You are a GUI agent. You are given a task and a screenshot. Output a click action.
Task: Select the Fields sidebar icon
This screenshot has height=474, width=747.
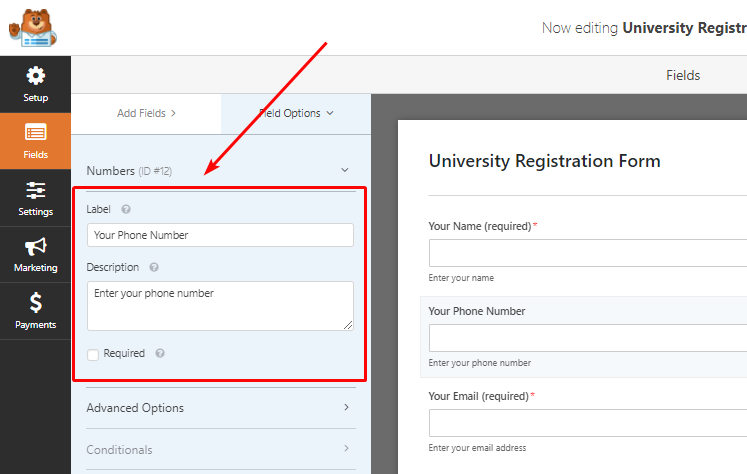[35, 133]
